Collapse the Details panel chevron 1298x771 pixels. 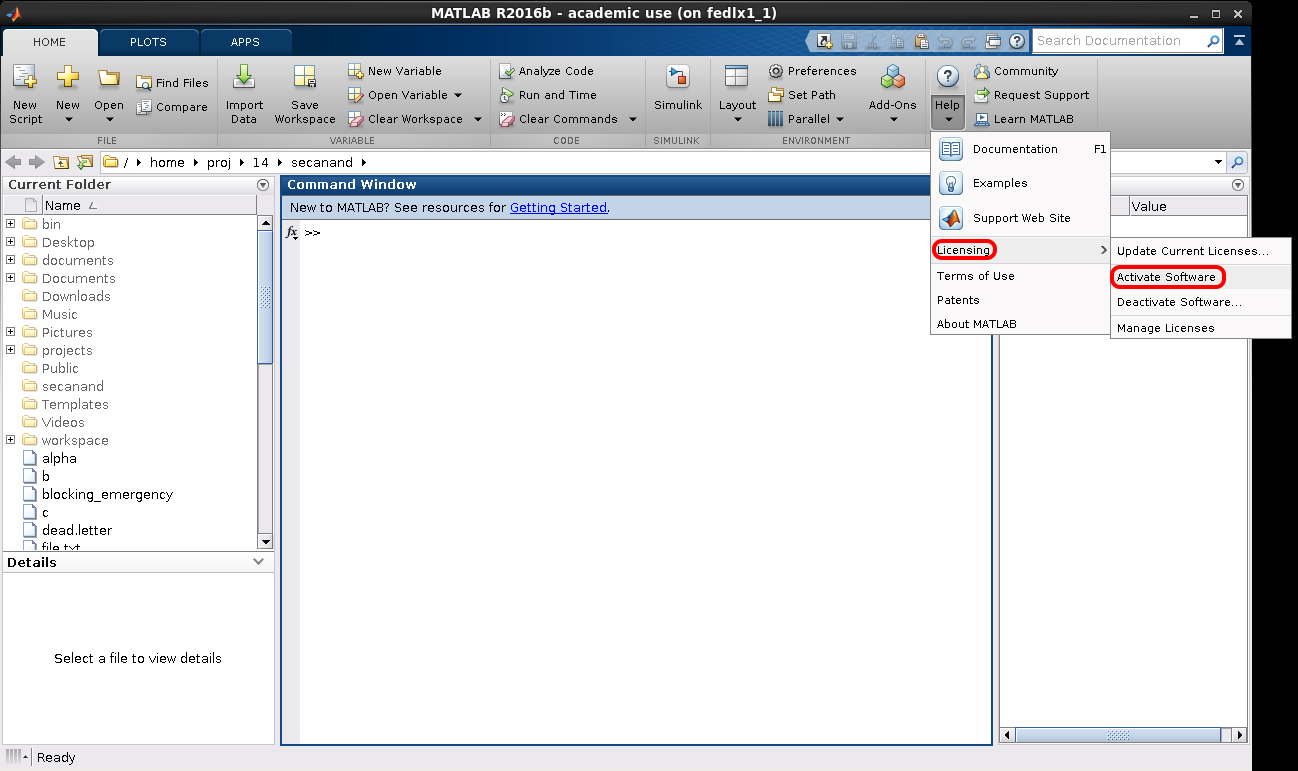tap(258, 562)
